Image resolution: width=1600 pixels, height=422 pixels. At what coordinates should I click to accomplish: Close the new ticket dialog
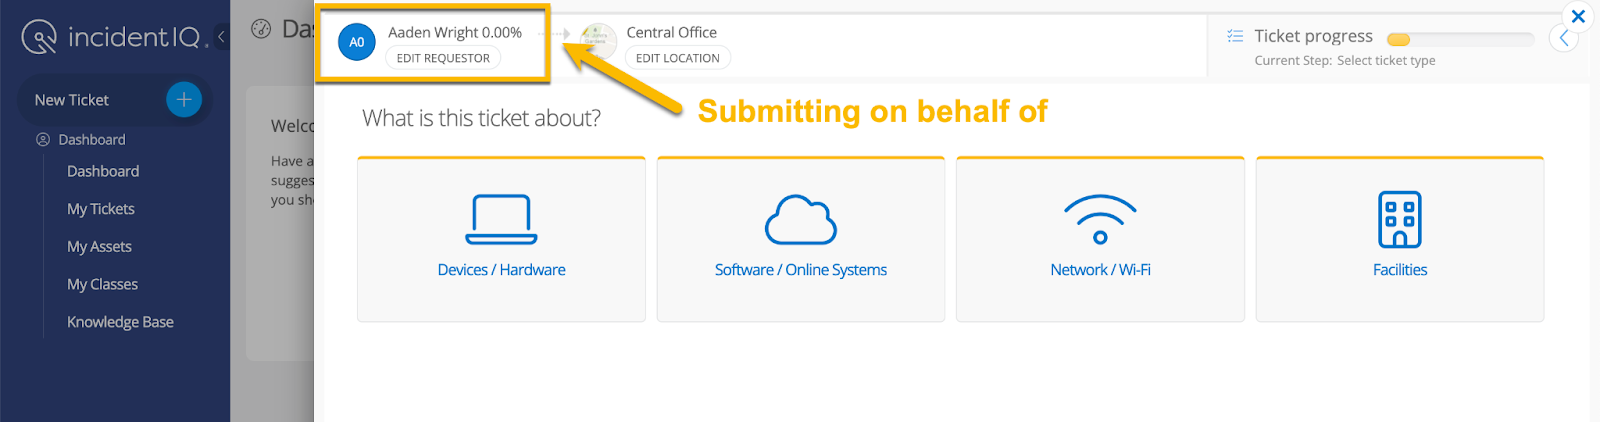pos(1578,16)
